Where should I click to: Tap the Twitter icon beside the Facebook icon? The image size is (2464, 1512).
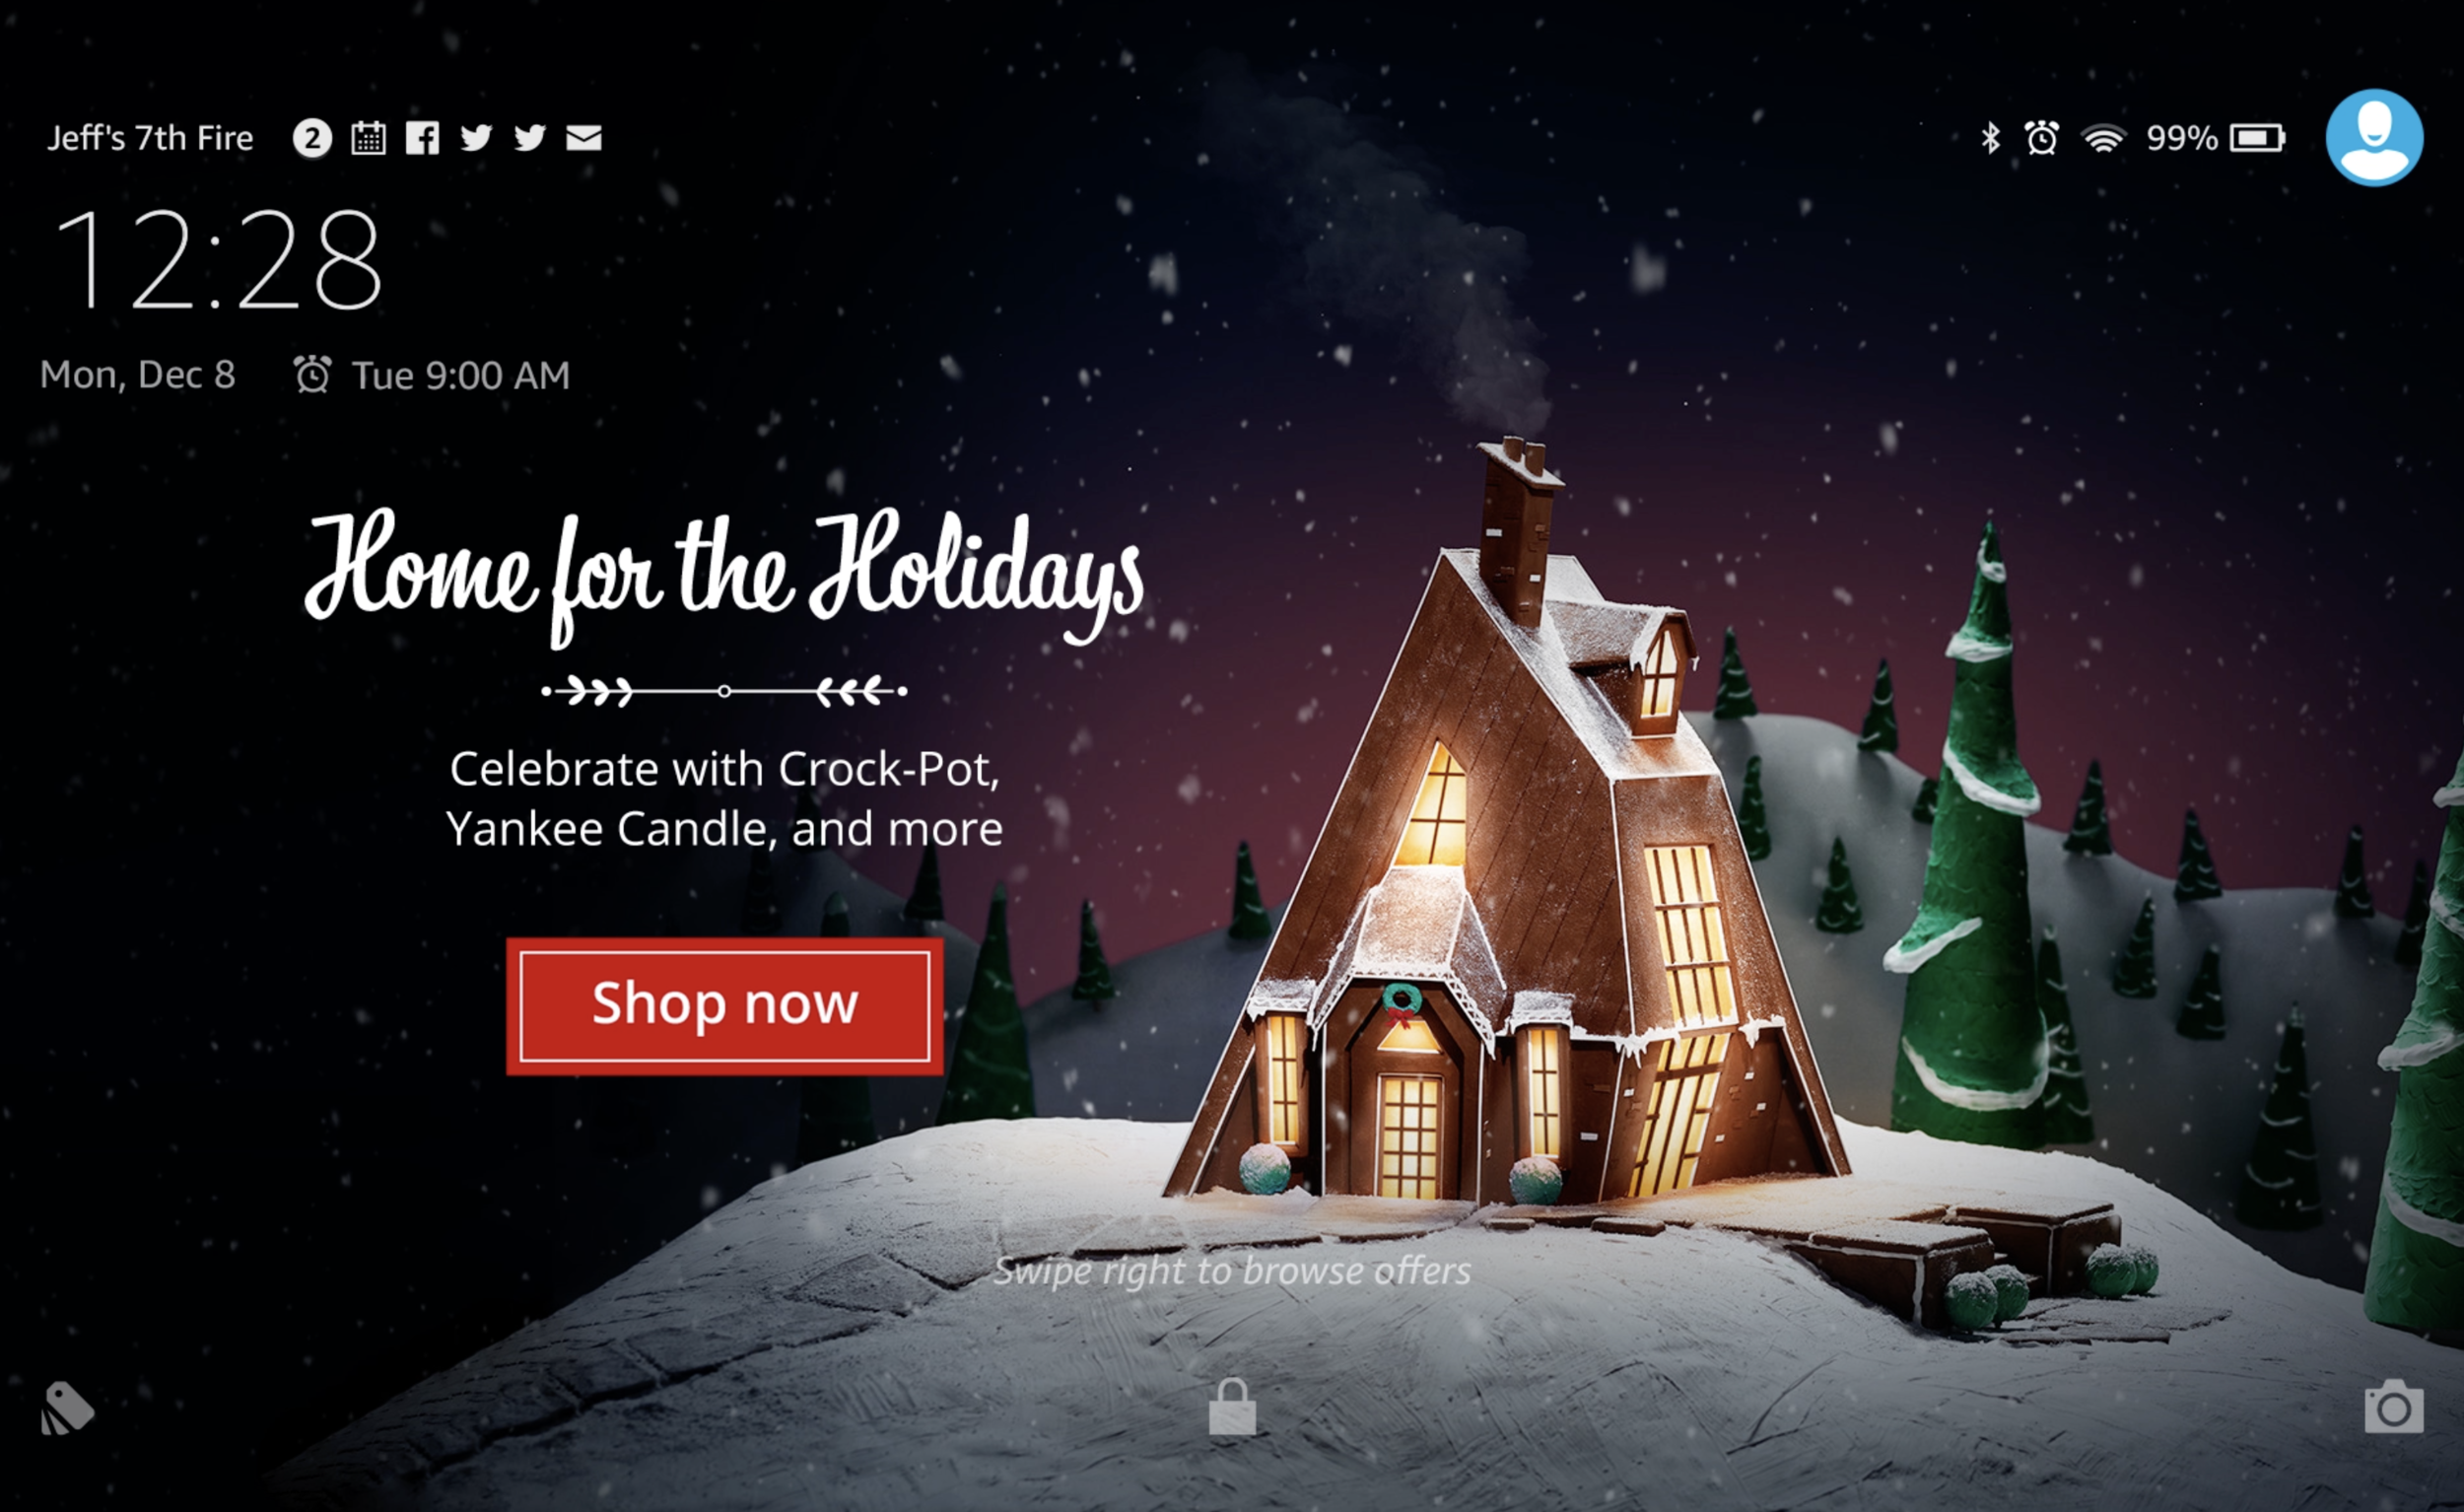click(x=476, y=137)
